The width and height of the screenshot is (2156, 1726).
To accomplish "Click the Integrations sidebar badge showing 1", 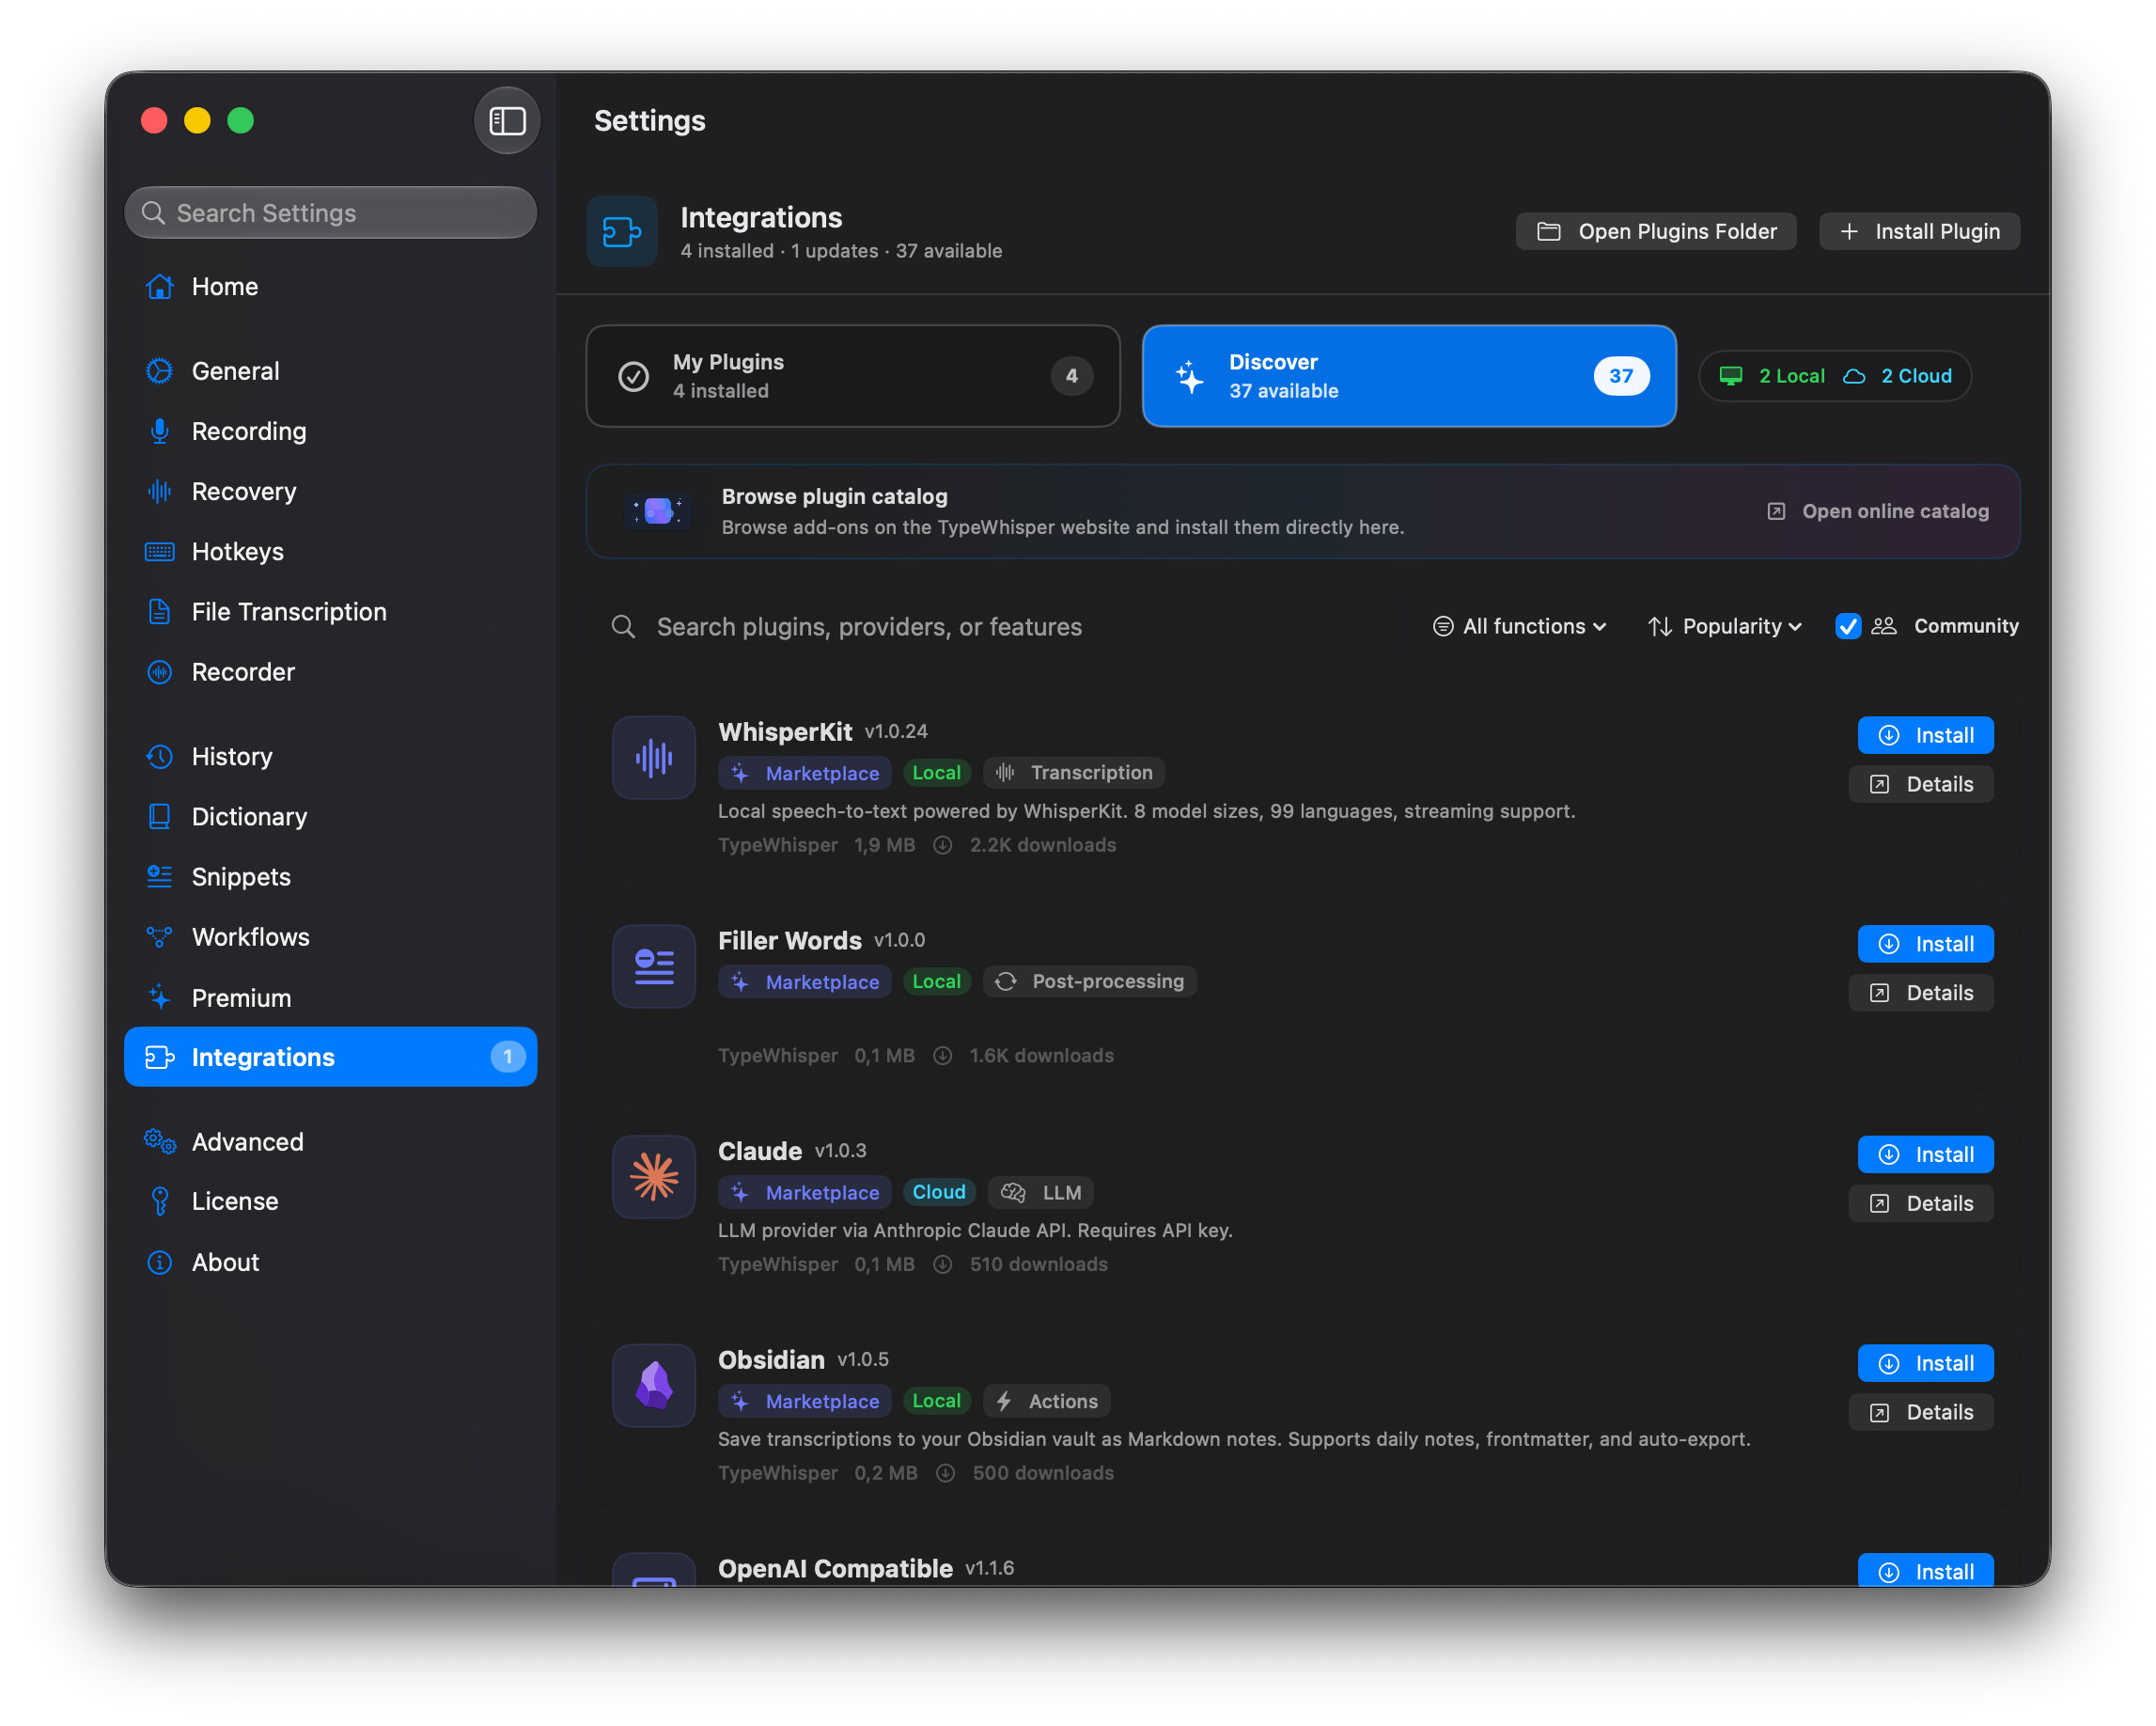I will (x=508, y=1057).
